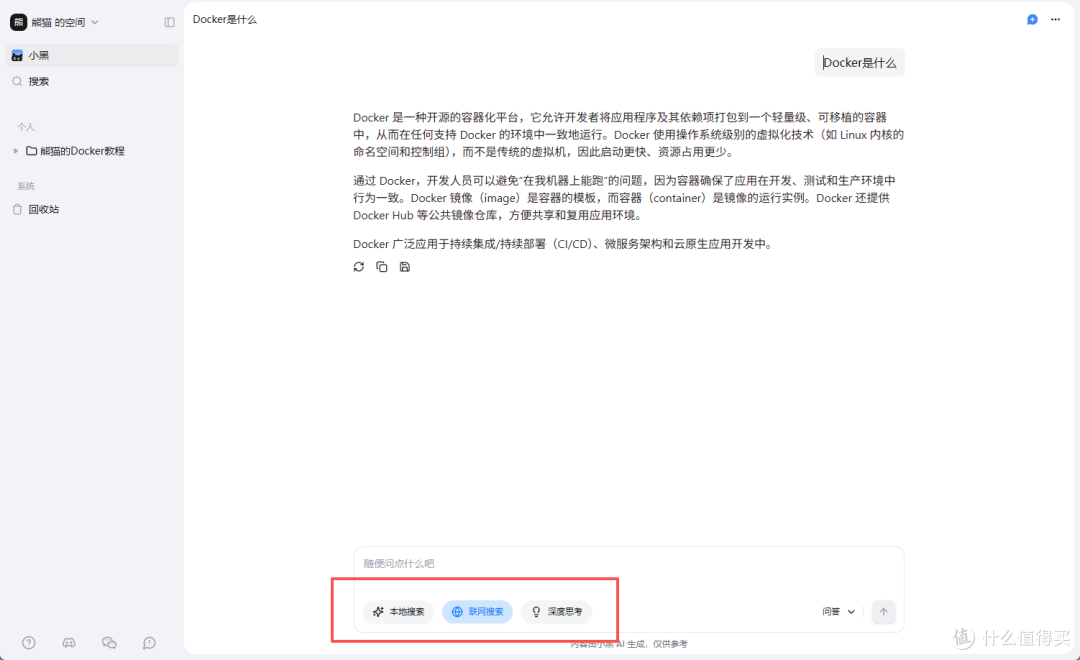Start a new chat with blue plus icon
The image size is (1080, 660).
(1032, 19)
